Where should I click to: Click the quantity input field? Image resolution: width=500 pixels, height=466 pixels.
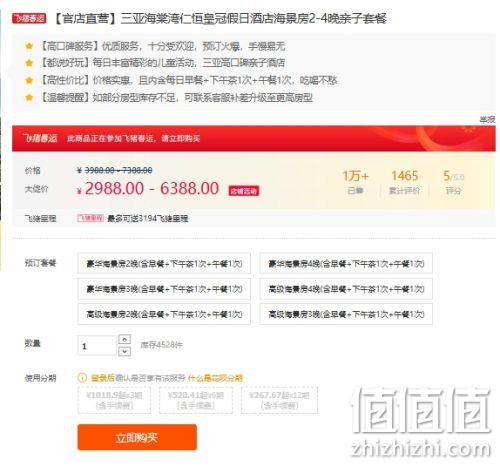97,345
